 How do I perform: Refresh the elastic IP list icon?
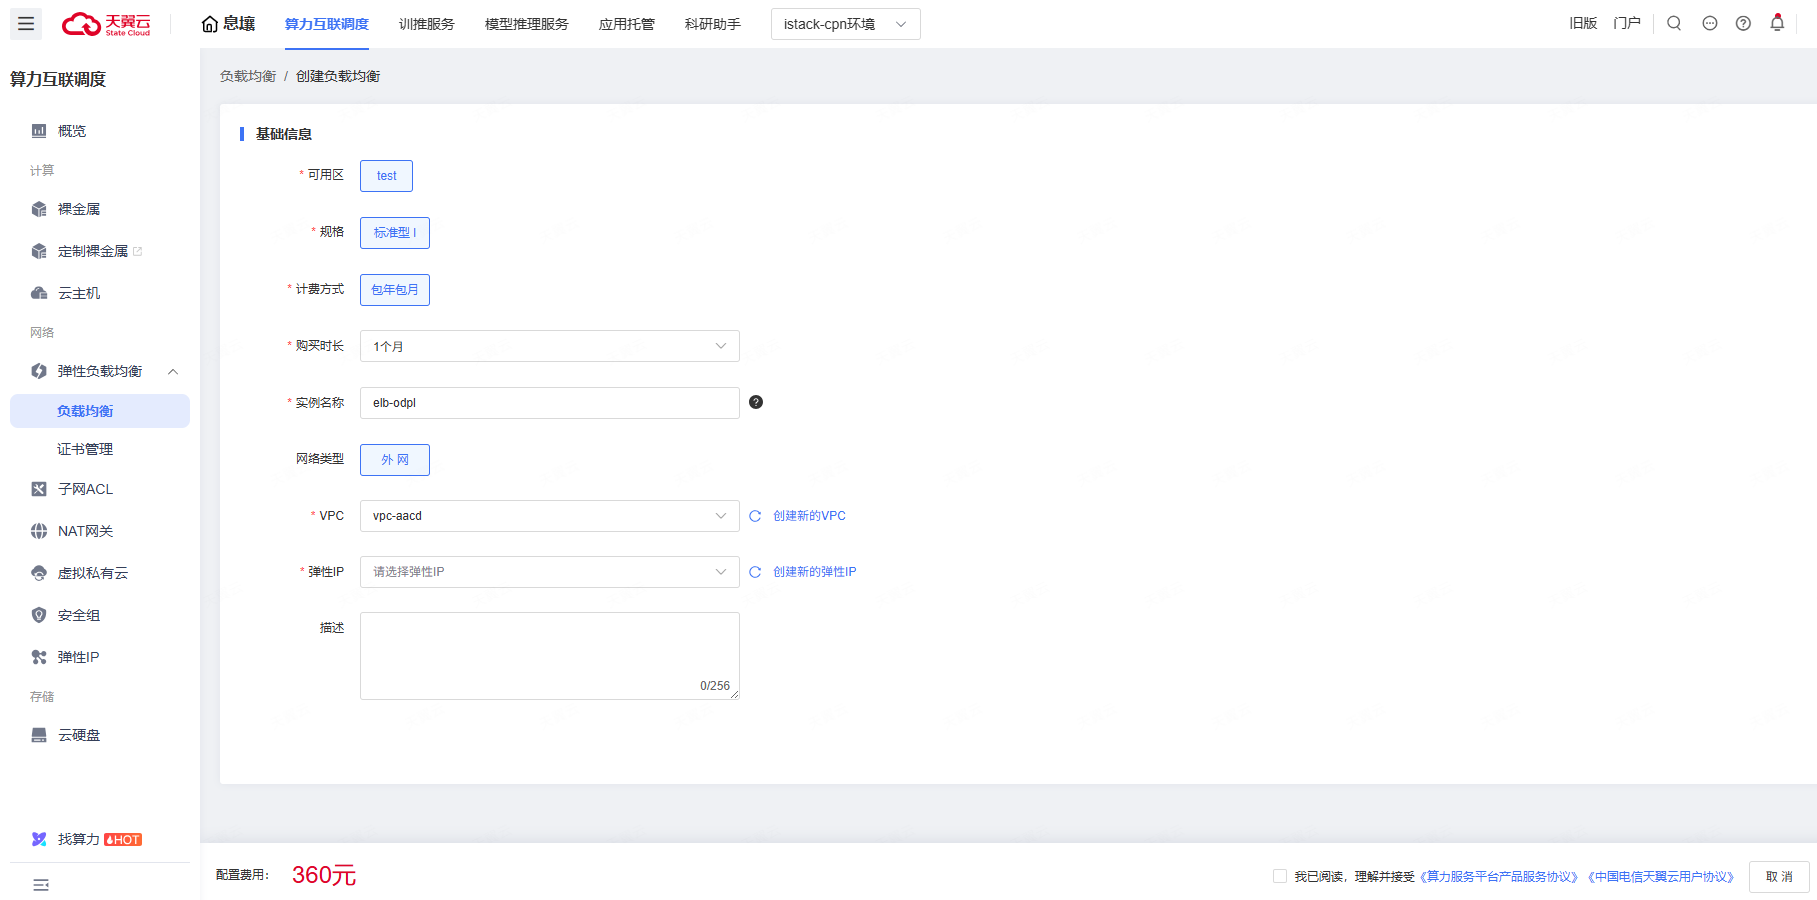(x=755, y=572)
